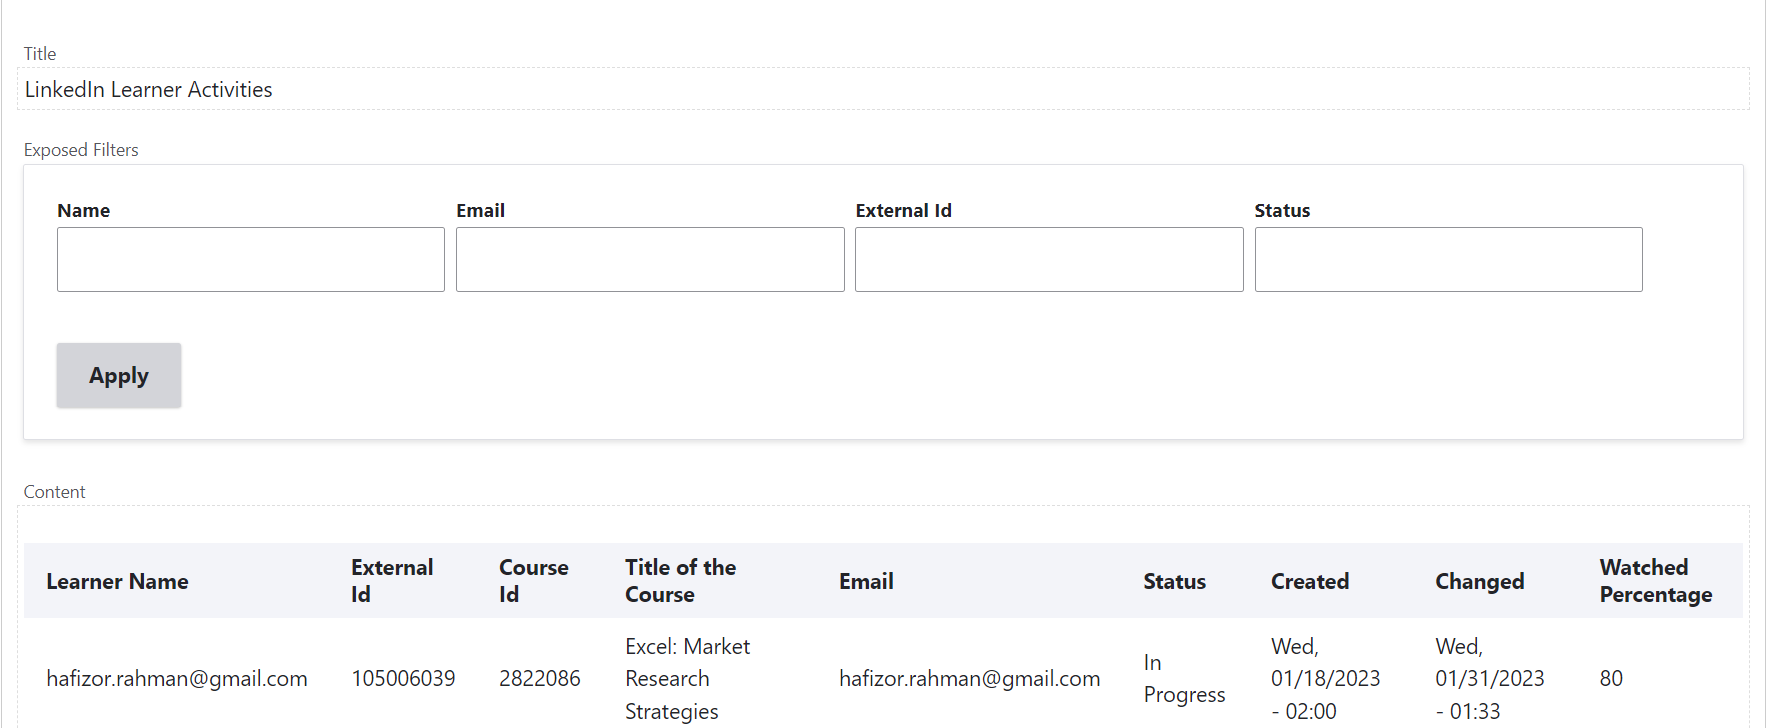Click the External Id table column header
Viewport: 1771px width, 728px height.
(392, 581)
